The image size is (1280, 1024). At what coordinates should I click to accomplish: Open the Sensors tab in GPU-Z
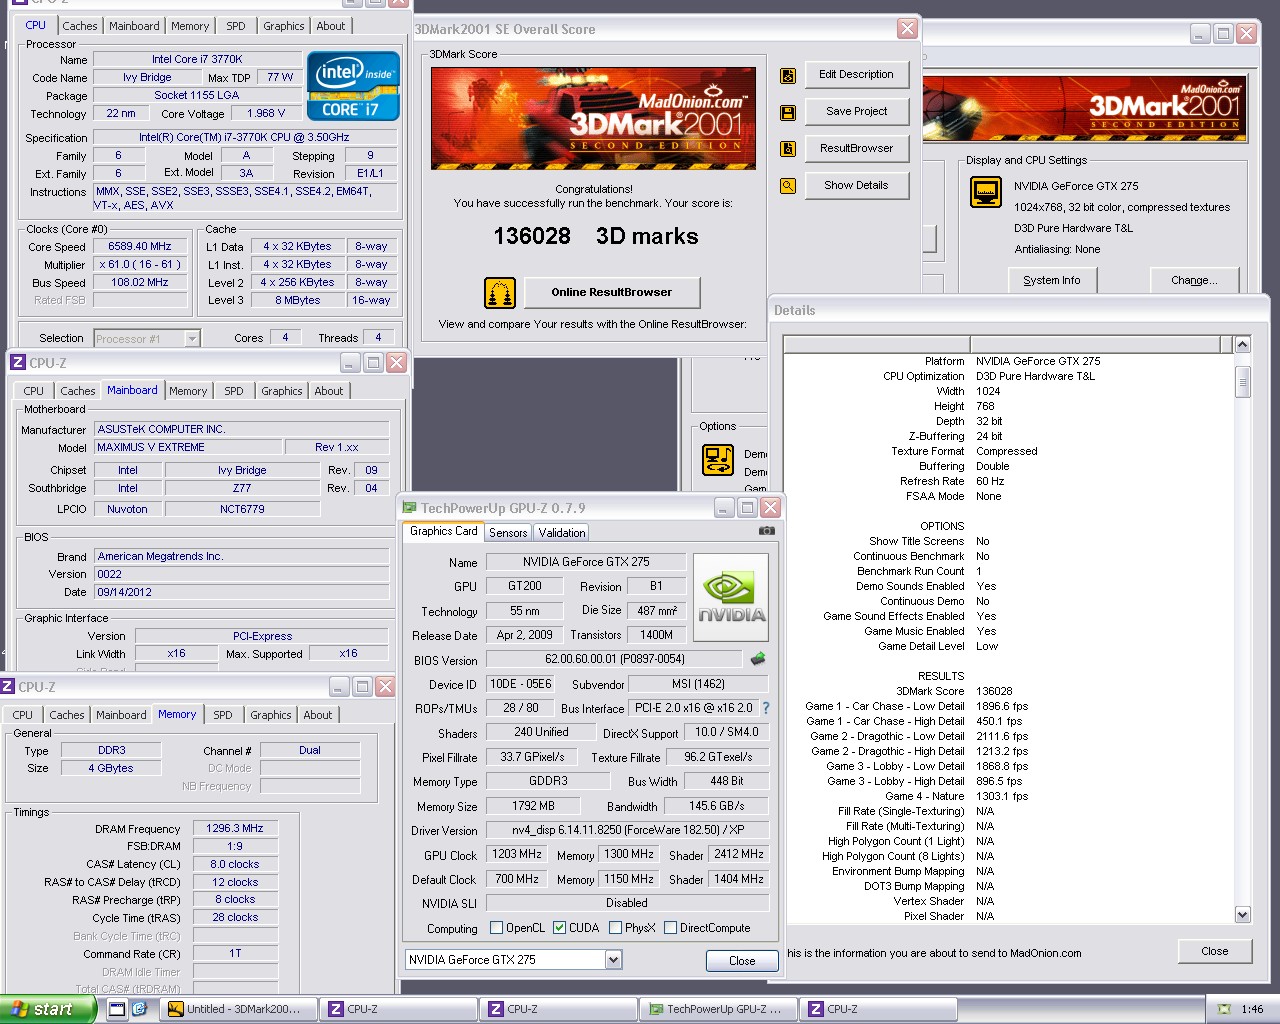point(508,533)
